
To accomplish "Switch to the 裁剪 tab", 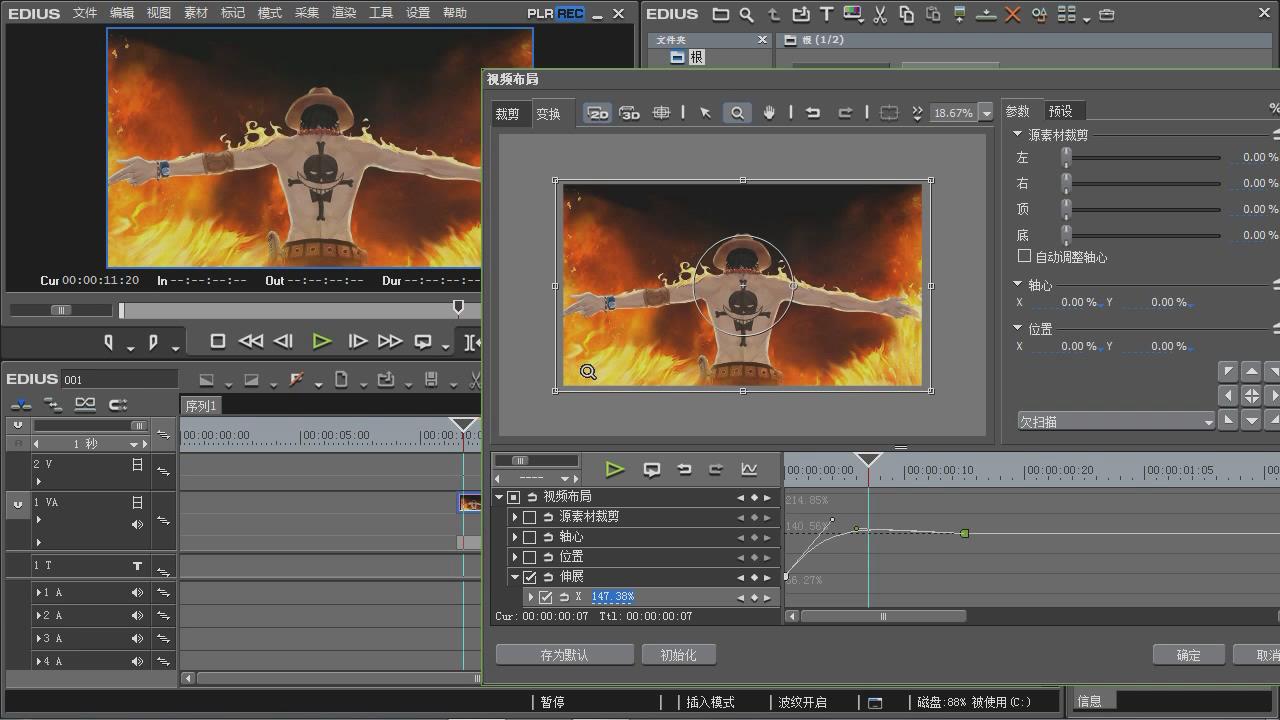I will point(508,114).
